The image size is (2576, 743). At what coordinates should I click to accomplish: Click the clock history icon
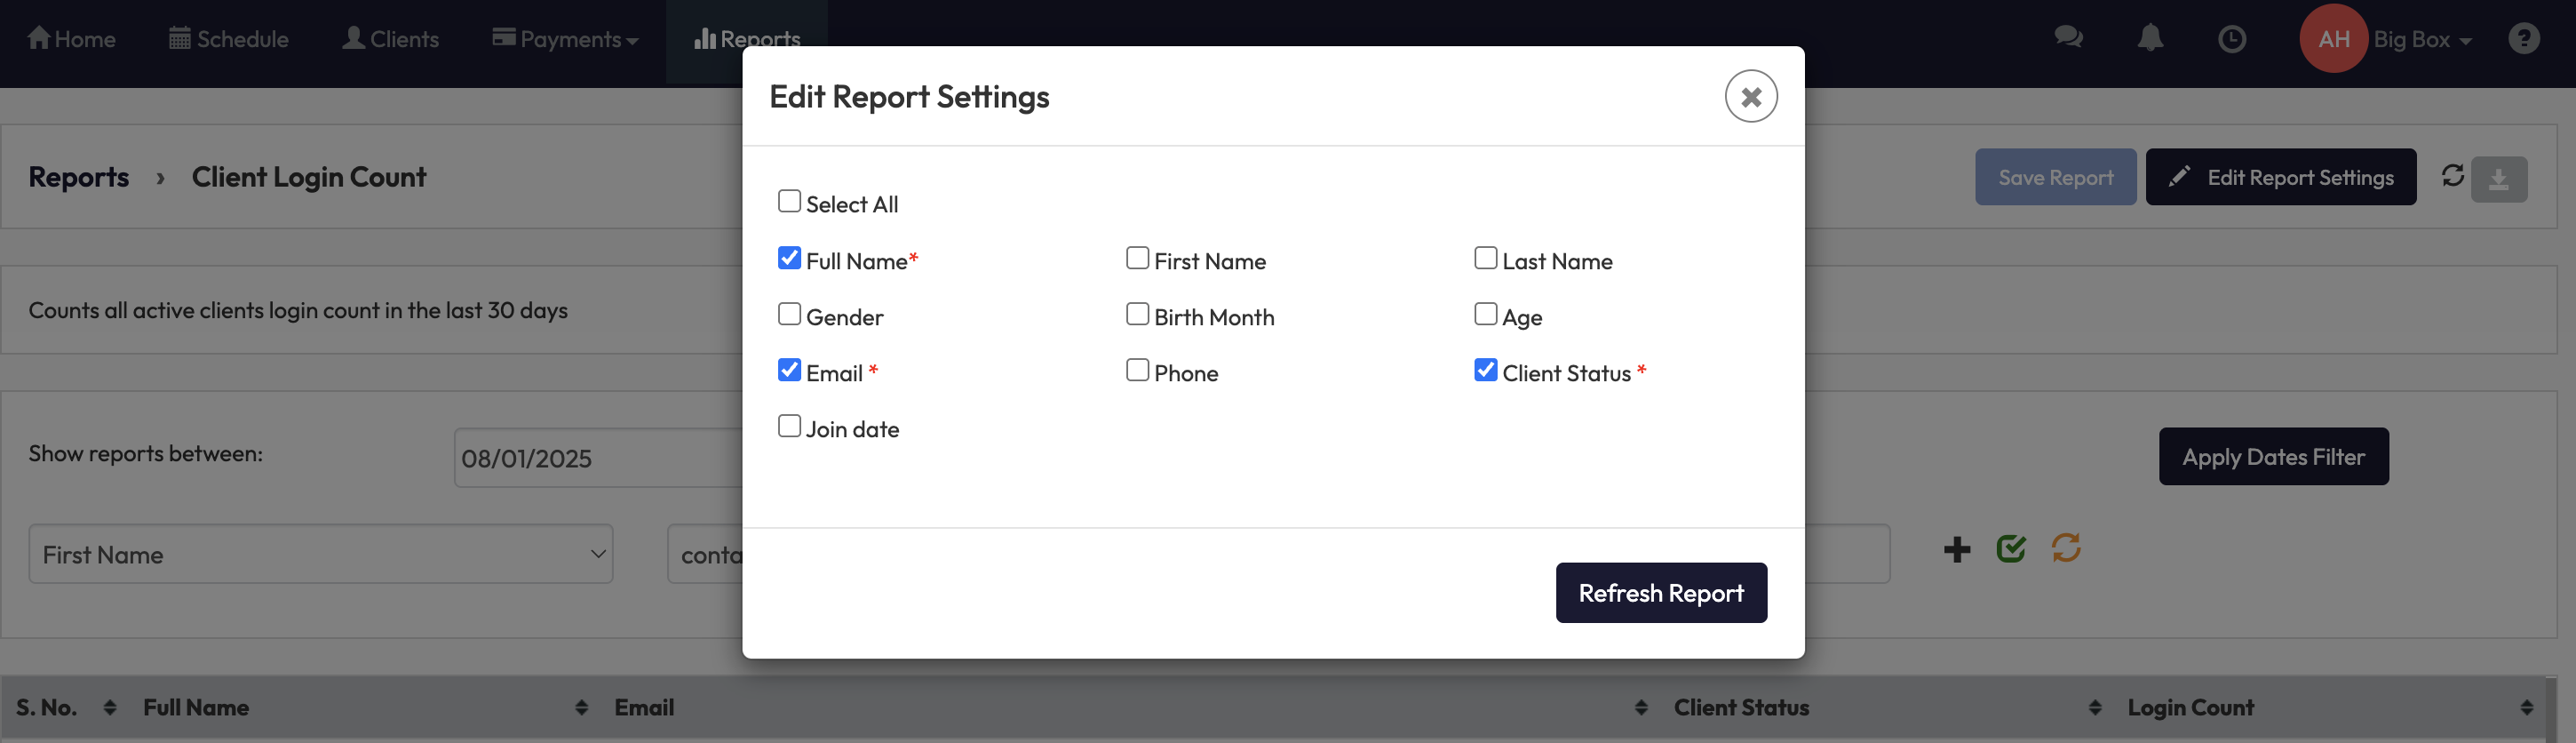click(2231, 39)
